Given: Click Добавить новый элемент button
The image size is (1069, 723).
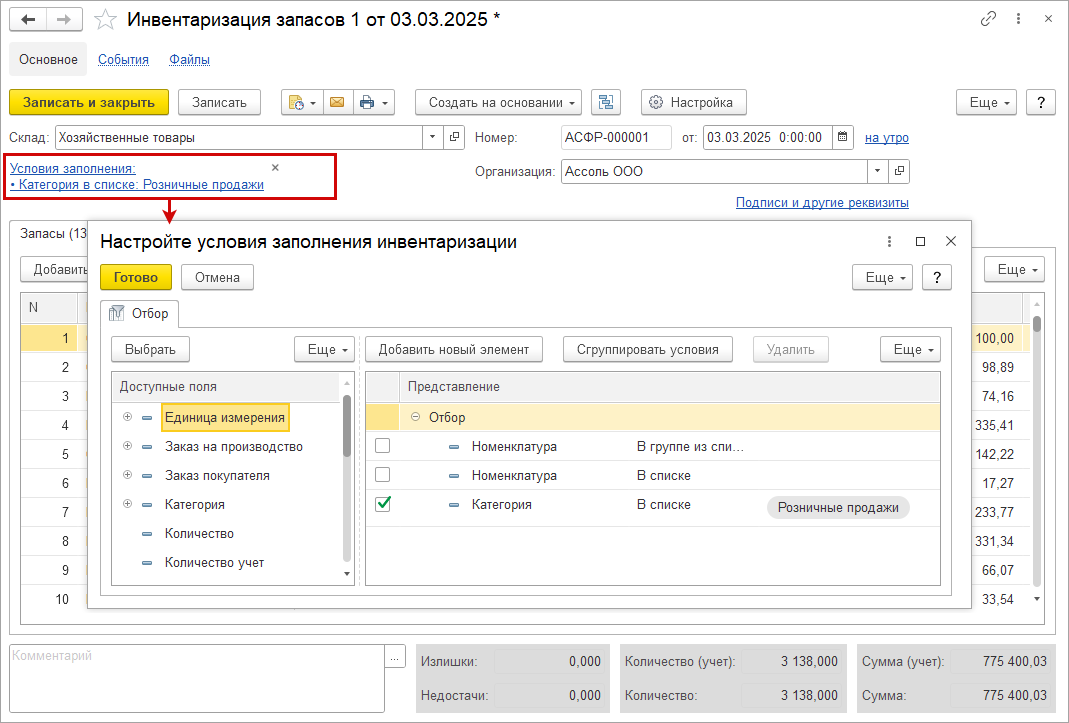Looking at the screenshot, I should click(x=454, y=349).
